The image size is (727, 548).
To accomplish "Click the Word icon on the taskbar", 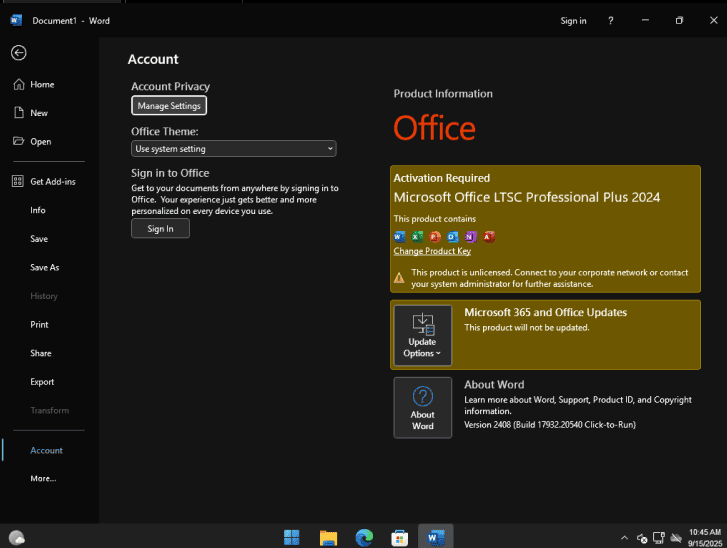I will click(436, 537).
